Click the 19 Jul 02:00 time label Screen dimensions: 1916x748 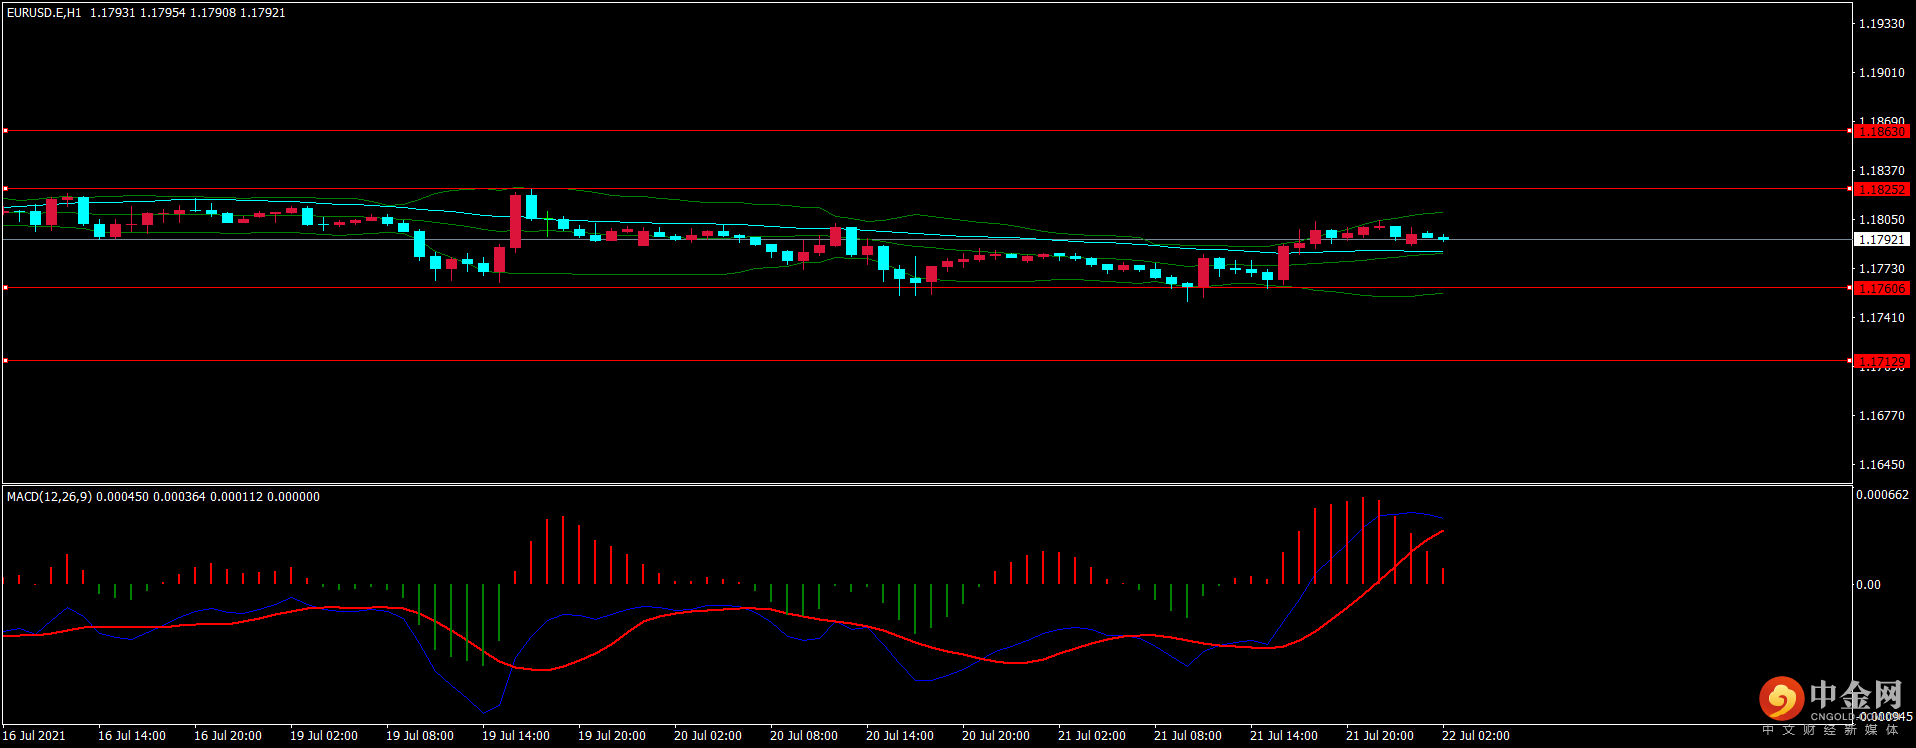[324, 736]
